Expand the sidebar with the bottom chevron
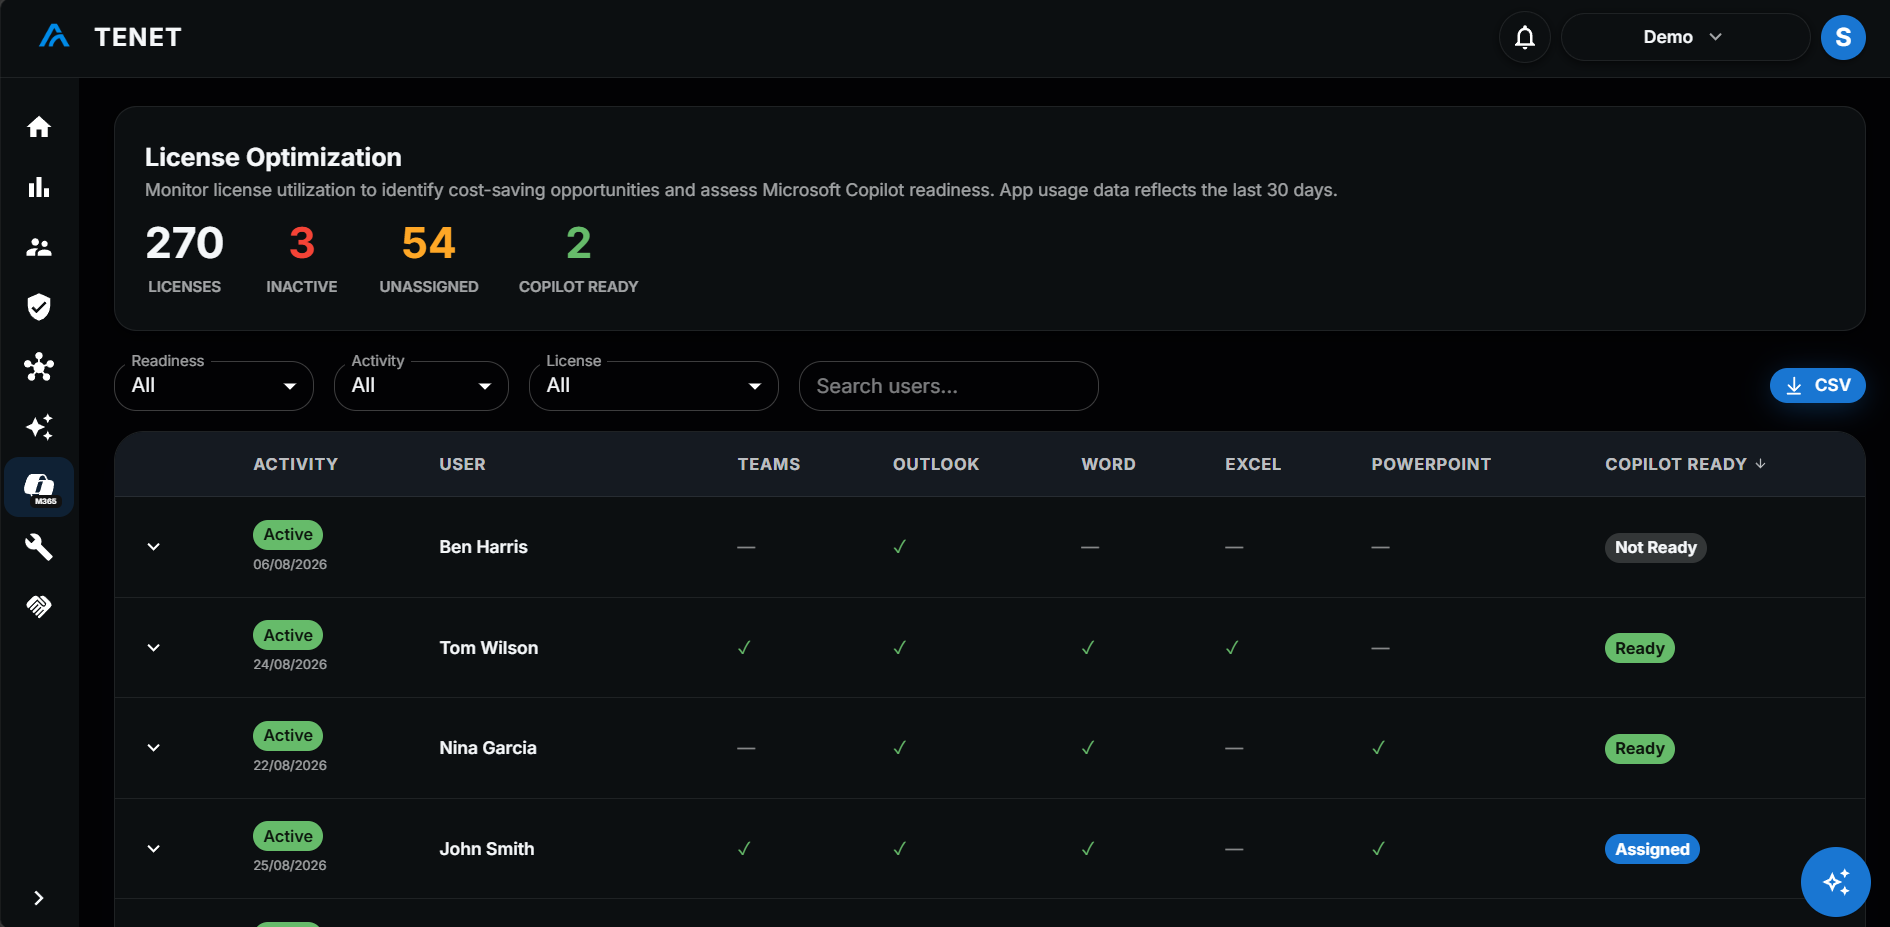The height and width of the screenshot is (927, 1890). [x=38, y=898]
